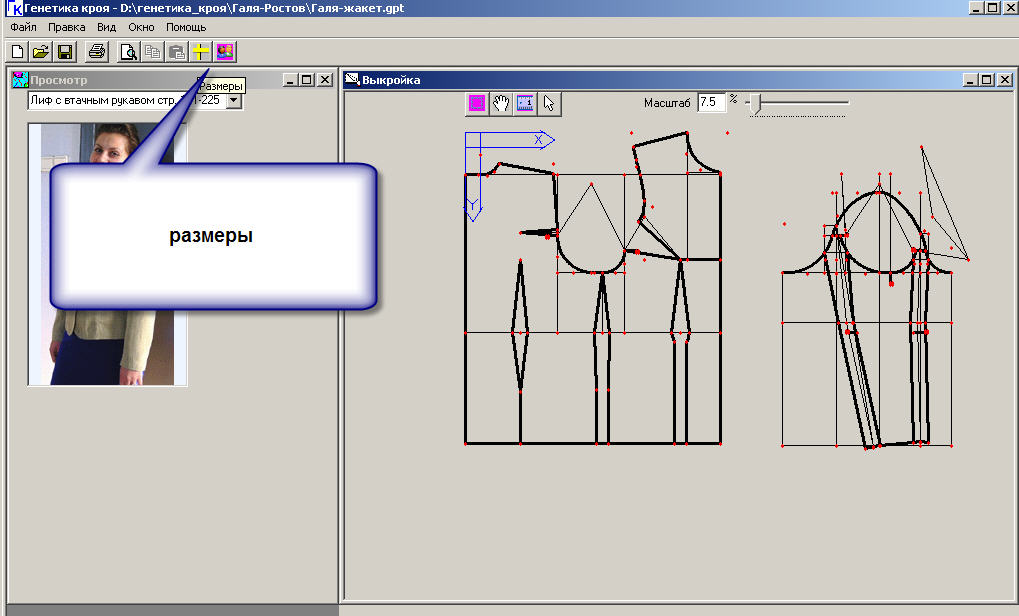1019x616 pixels.
Task: Maximize the Просмотр window
Action: point(307,80)
